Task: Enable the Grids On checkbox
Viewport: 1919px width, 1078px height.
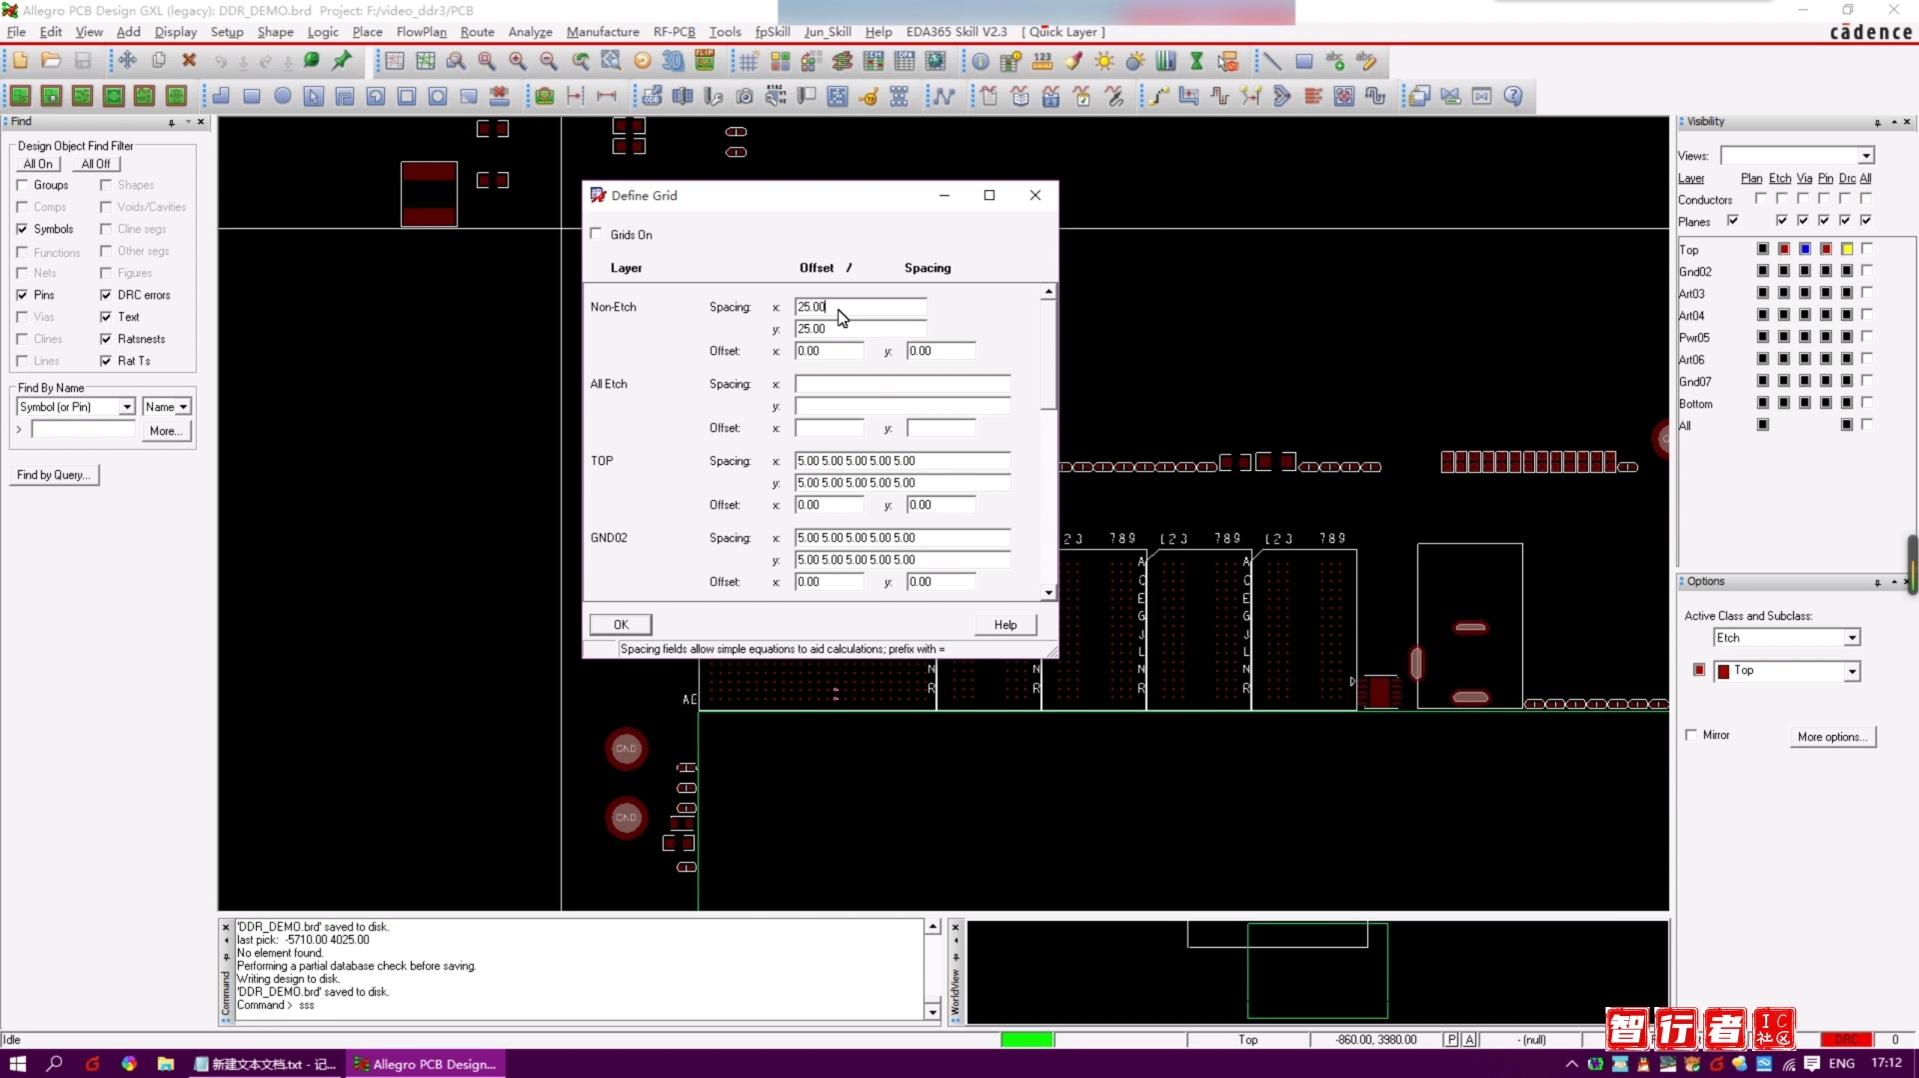Action: point(597,234)
